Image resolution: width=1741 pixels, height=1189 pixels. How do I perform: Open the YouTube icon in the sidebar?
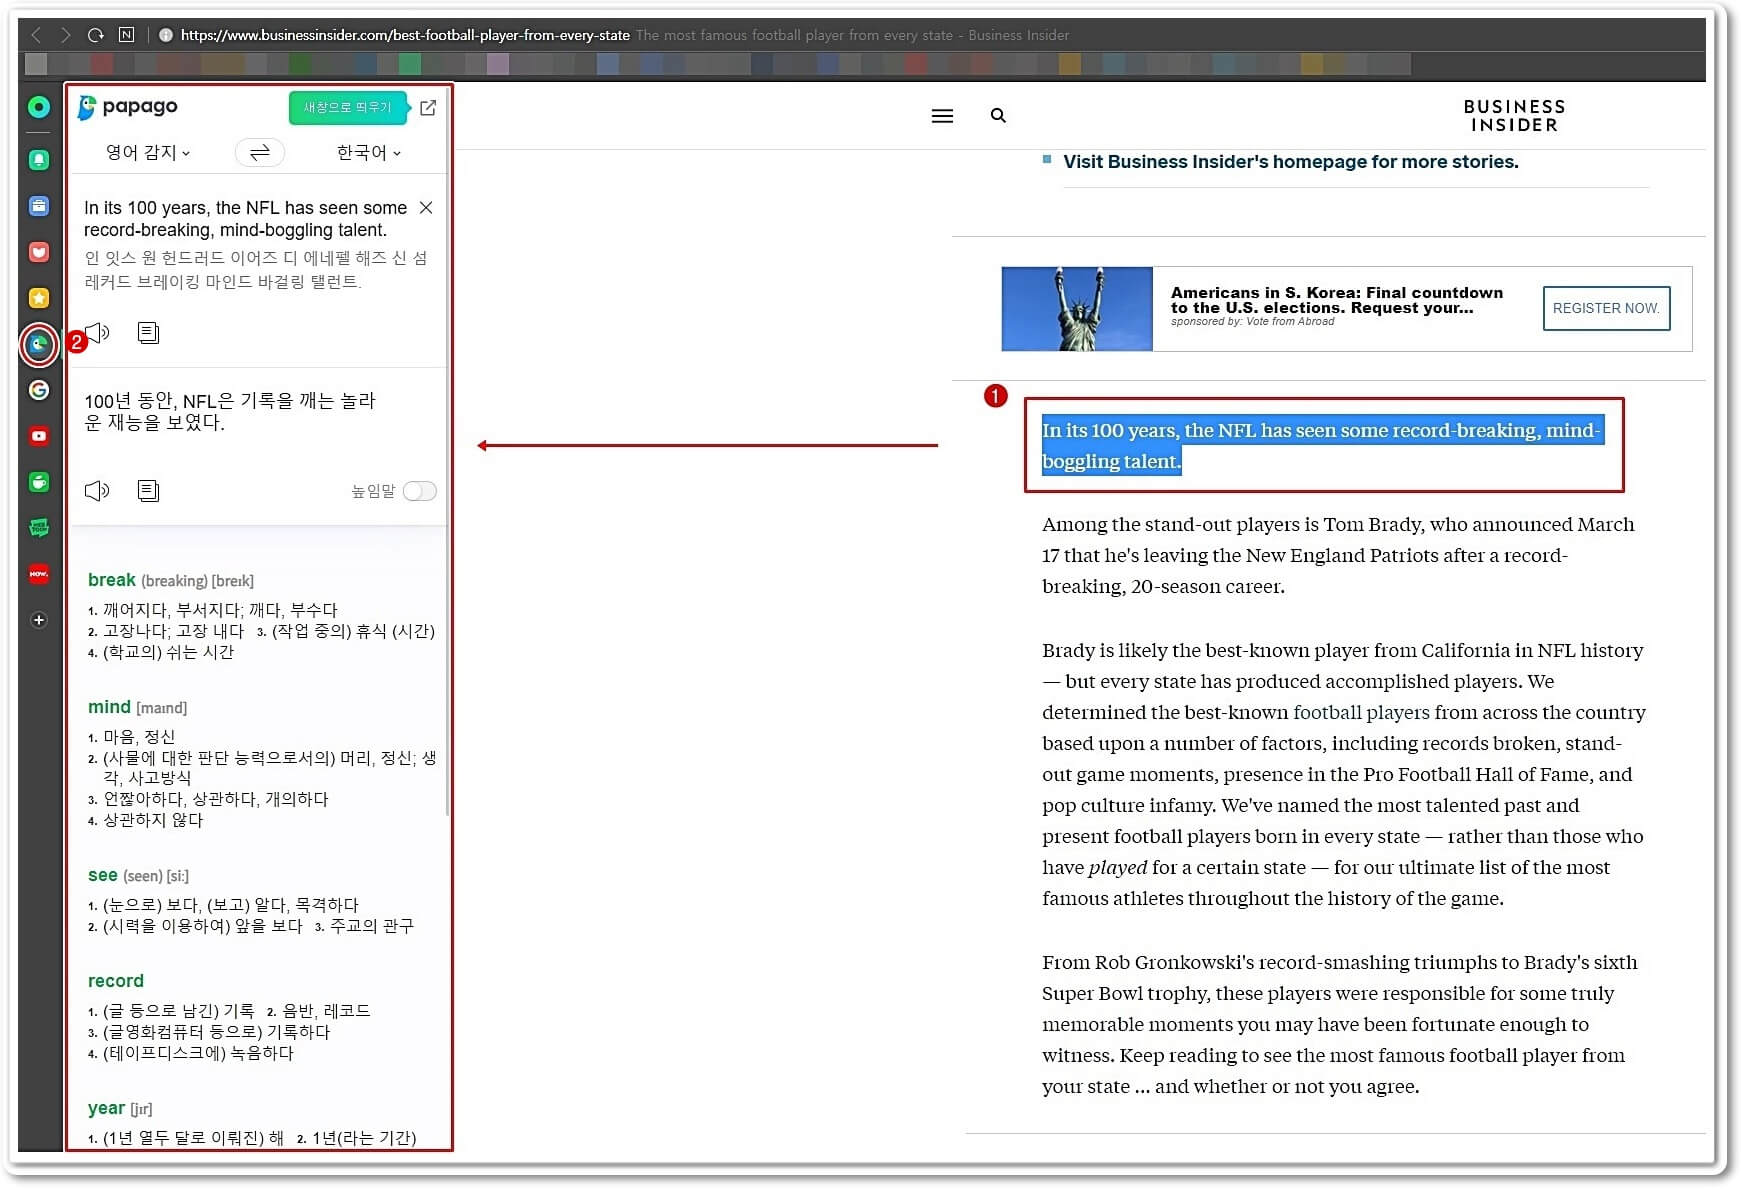tap(39, 436)
